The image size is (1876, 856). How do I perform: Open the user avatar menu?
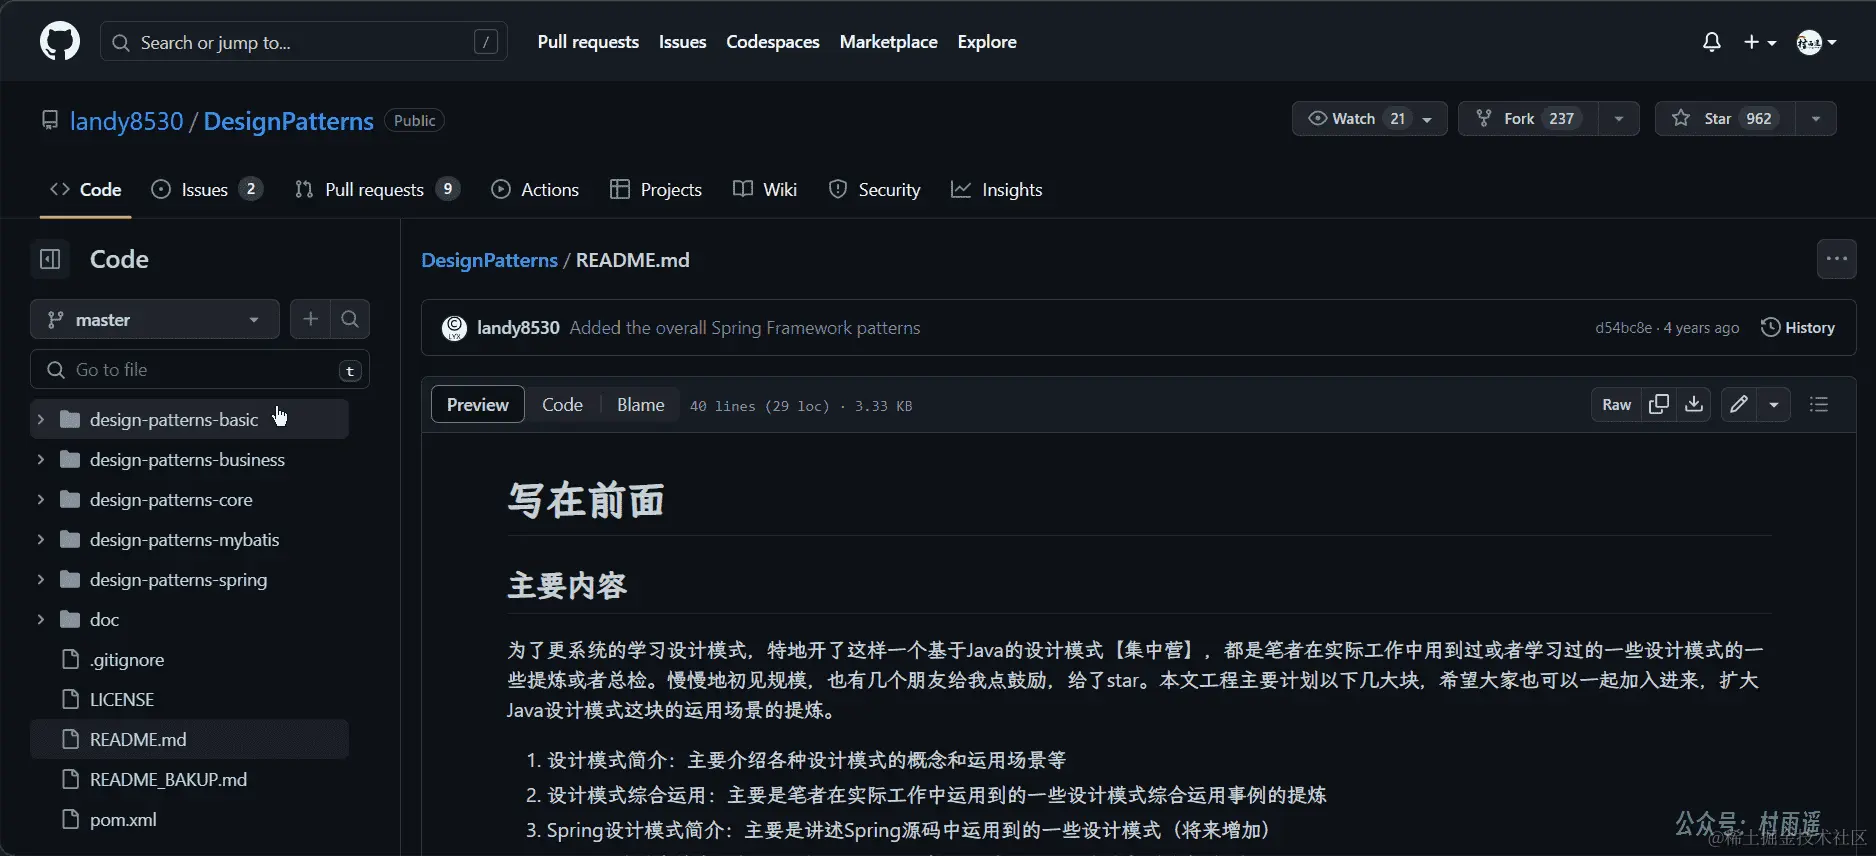1817,42
